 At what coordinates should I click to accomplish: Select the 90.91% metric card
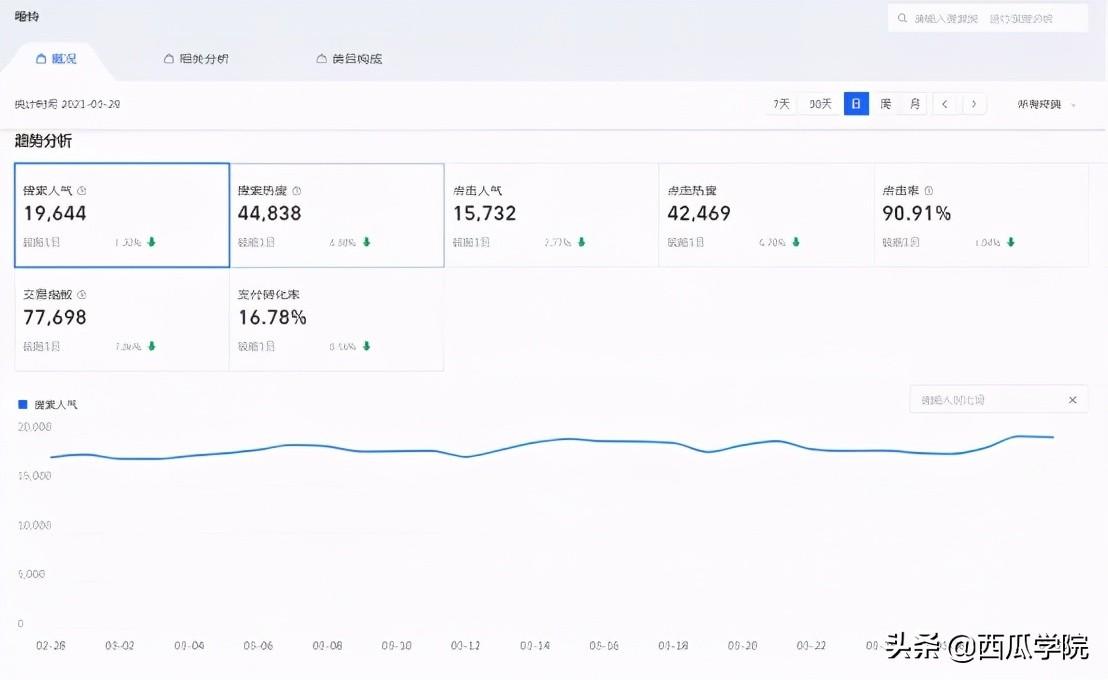coord(982,215)
